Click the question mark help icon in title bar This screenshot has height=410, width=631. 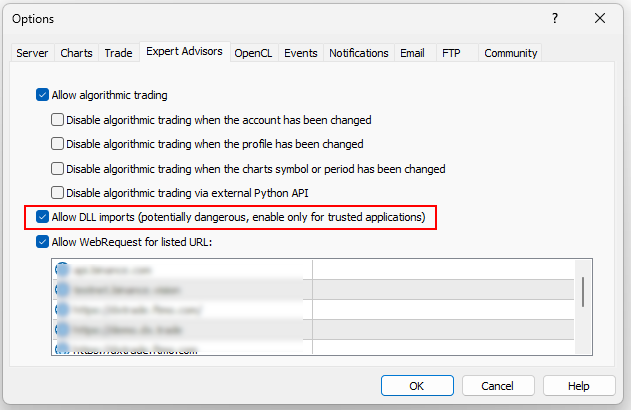[x=555, y=18]
